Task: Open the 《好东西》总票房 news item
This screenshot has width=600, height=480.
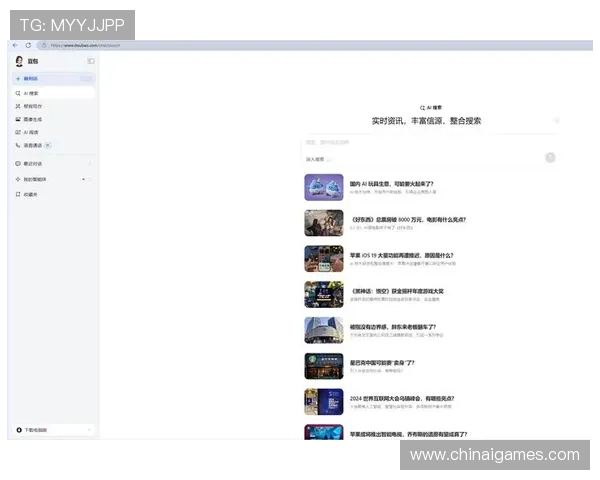Action: click(385, 223)
